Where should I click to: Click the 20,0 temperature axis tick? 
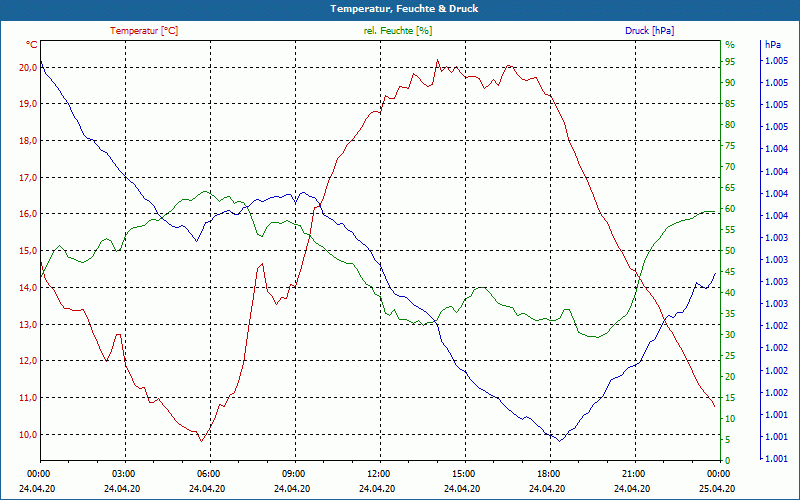(30, 67)
